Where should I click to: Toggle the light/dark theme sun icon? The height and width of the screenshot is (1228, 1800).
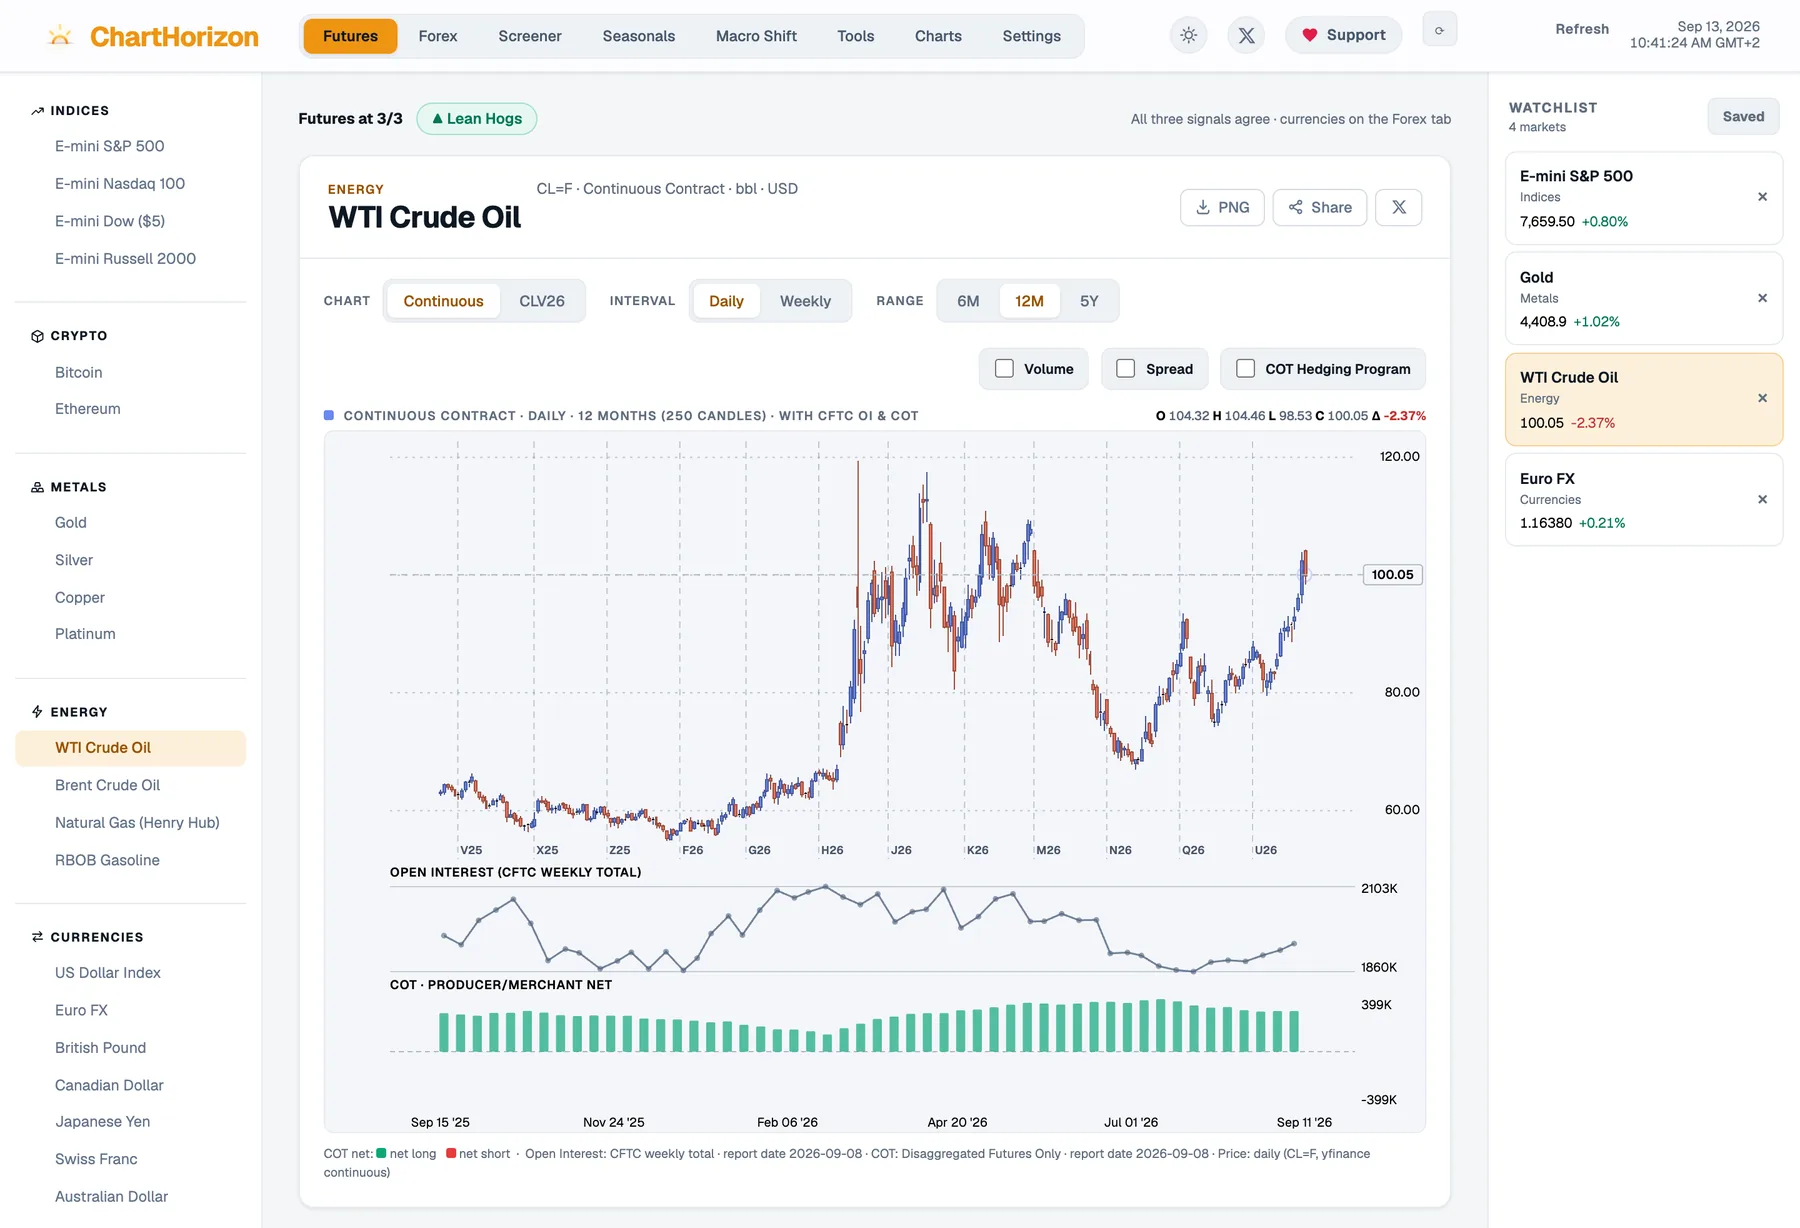1188,35
